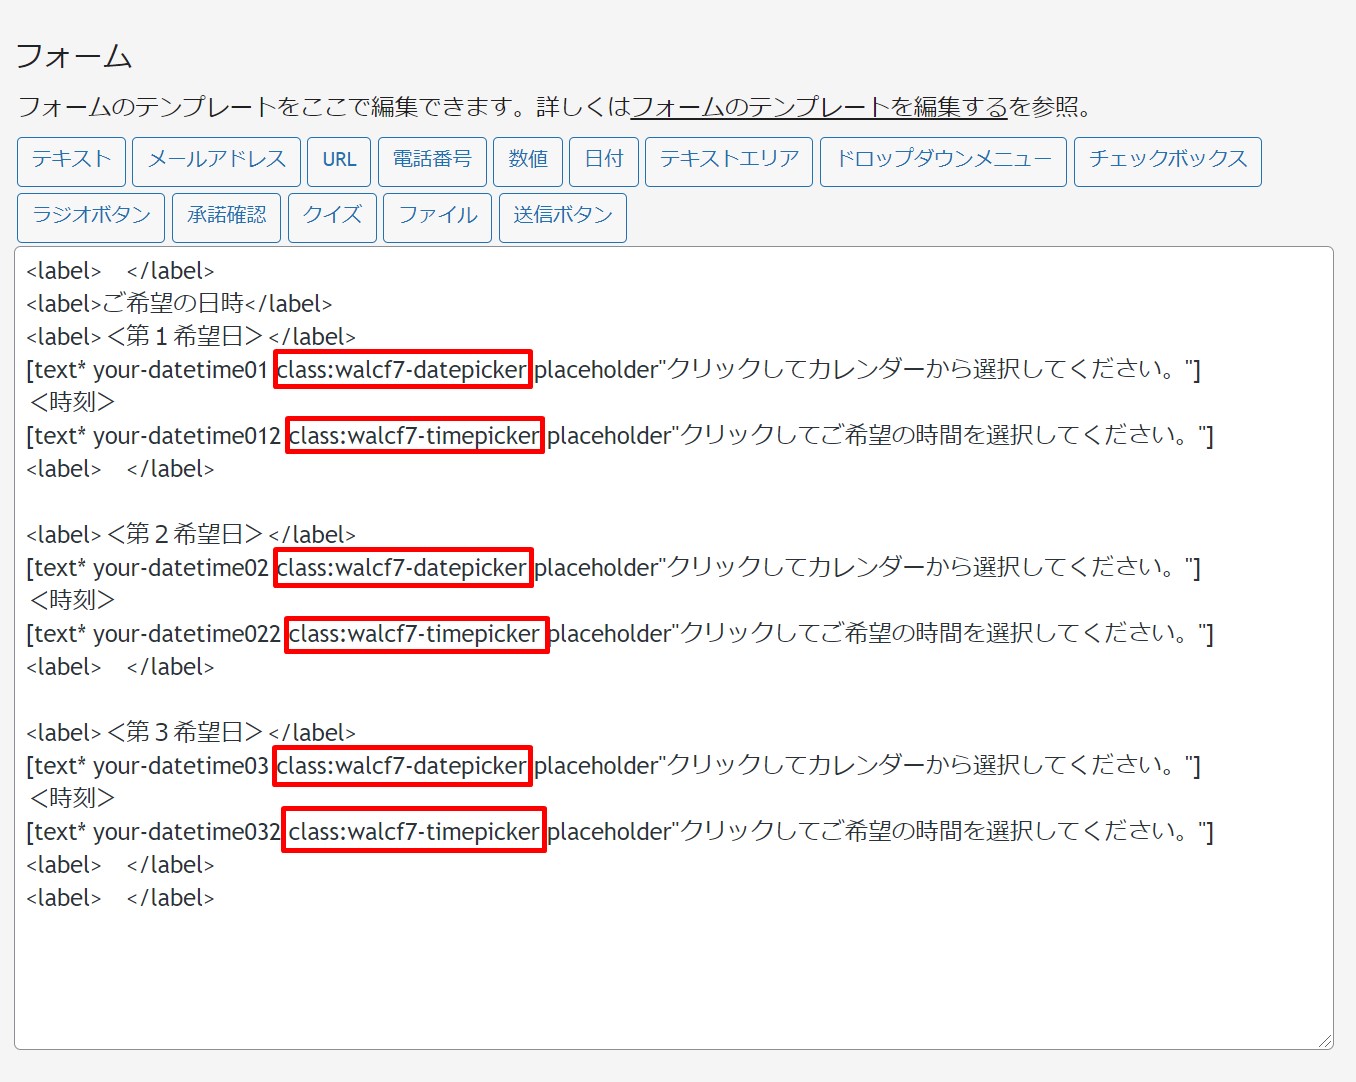
Task: Click the highlighted walcf7-timepicker class on your-datetime012
Action: pos(414,436)
